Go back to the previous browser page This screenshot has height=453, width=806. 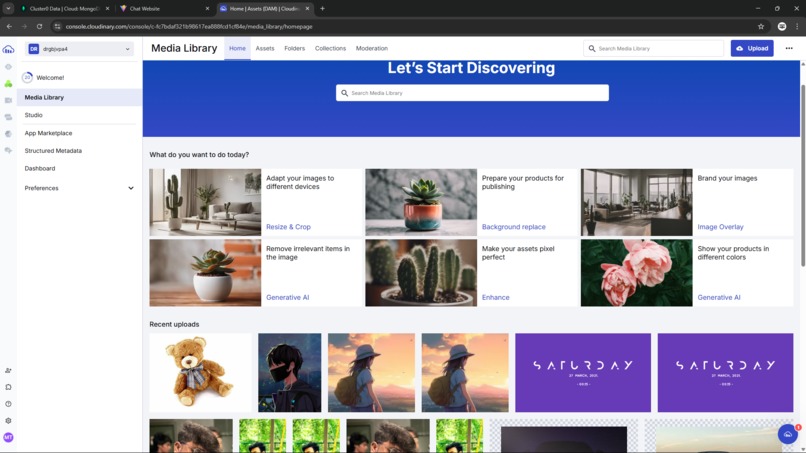(9, 26)
